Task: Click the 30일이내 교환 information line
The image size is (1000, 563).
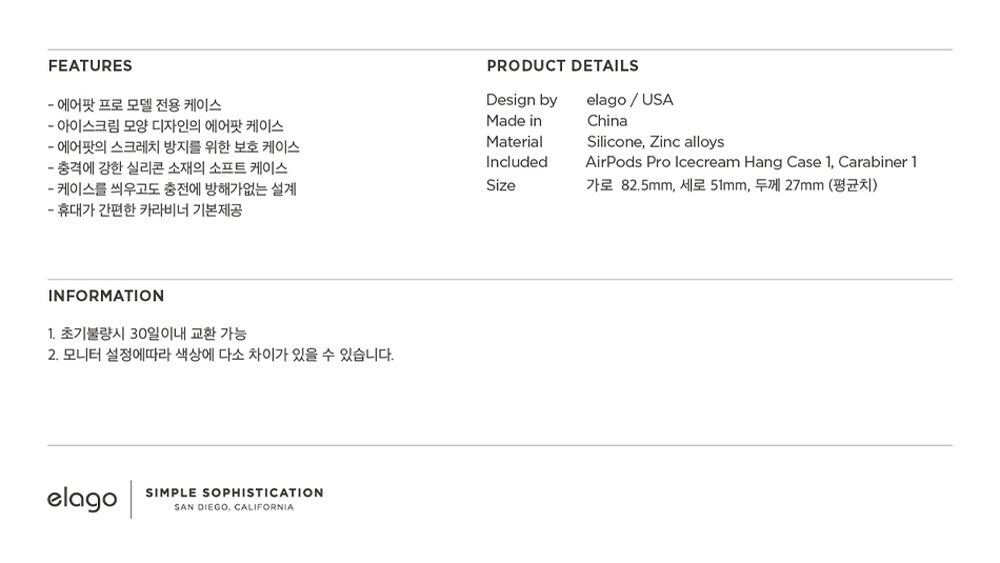Action: click(147, 333)
